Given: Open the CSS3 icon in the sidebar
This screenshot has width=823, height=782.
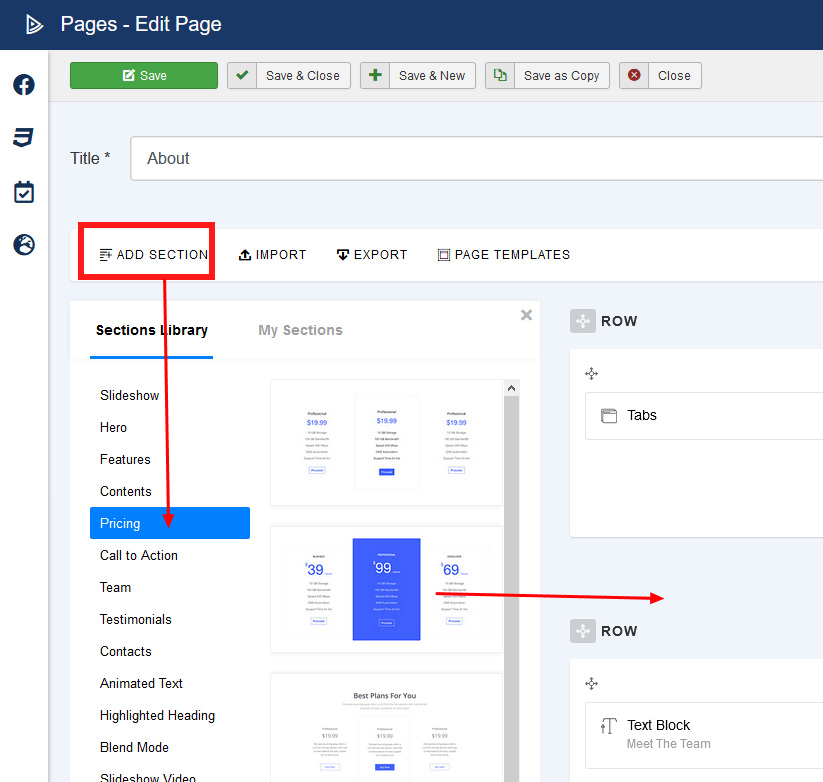Looking at the screenshot, I should (24, 138).
